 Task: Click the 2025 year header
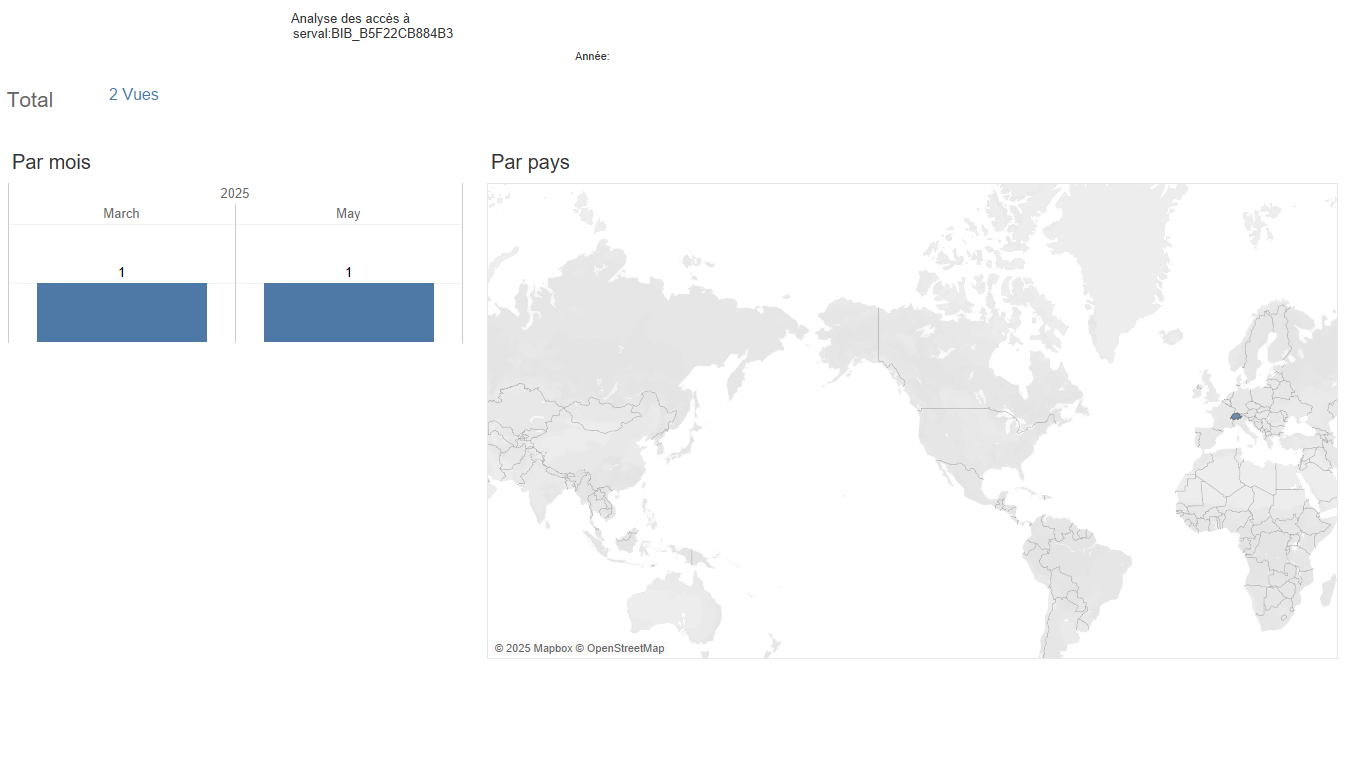pos(235,193)
